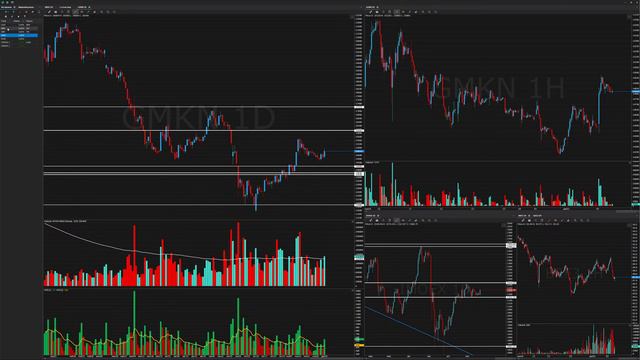
Task: Select the blue highlighted row in the watchlist
Action: [x=19, y=36]
